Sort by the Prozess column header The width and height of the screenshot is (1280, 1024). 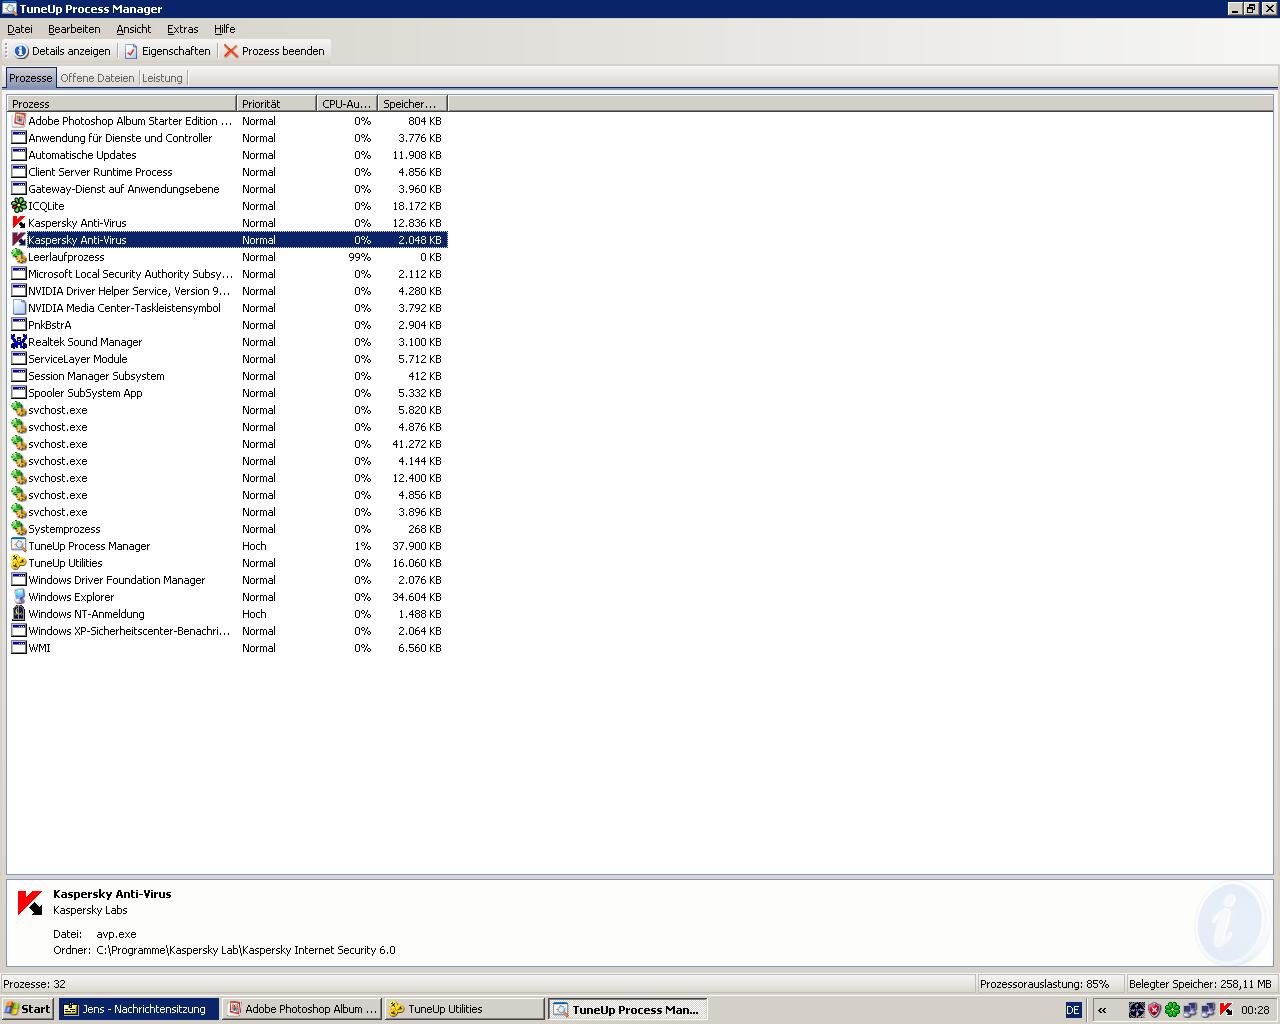point(122,104)
